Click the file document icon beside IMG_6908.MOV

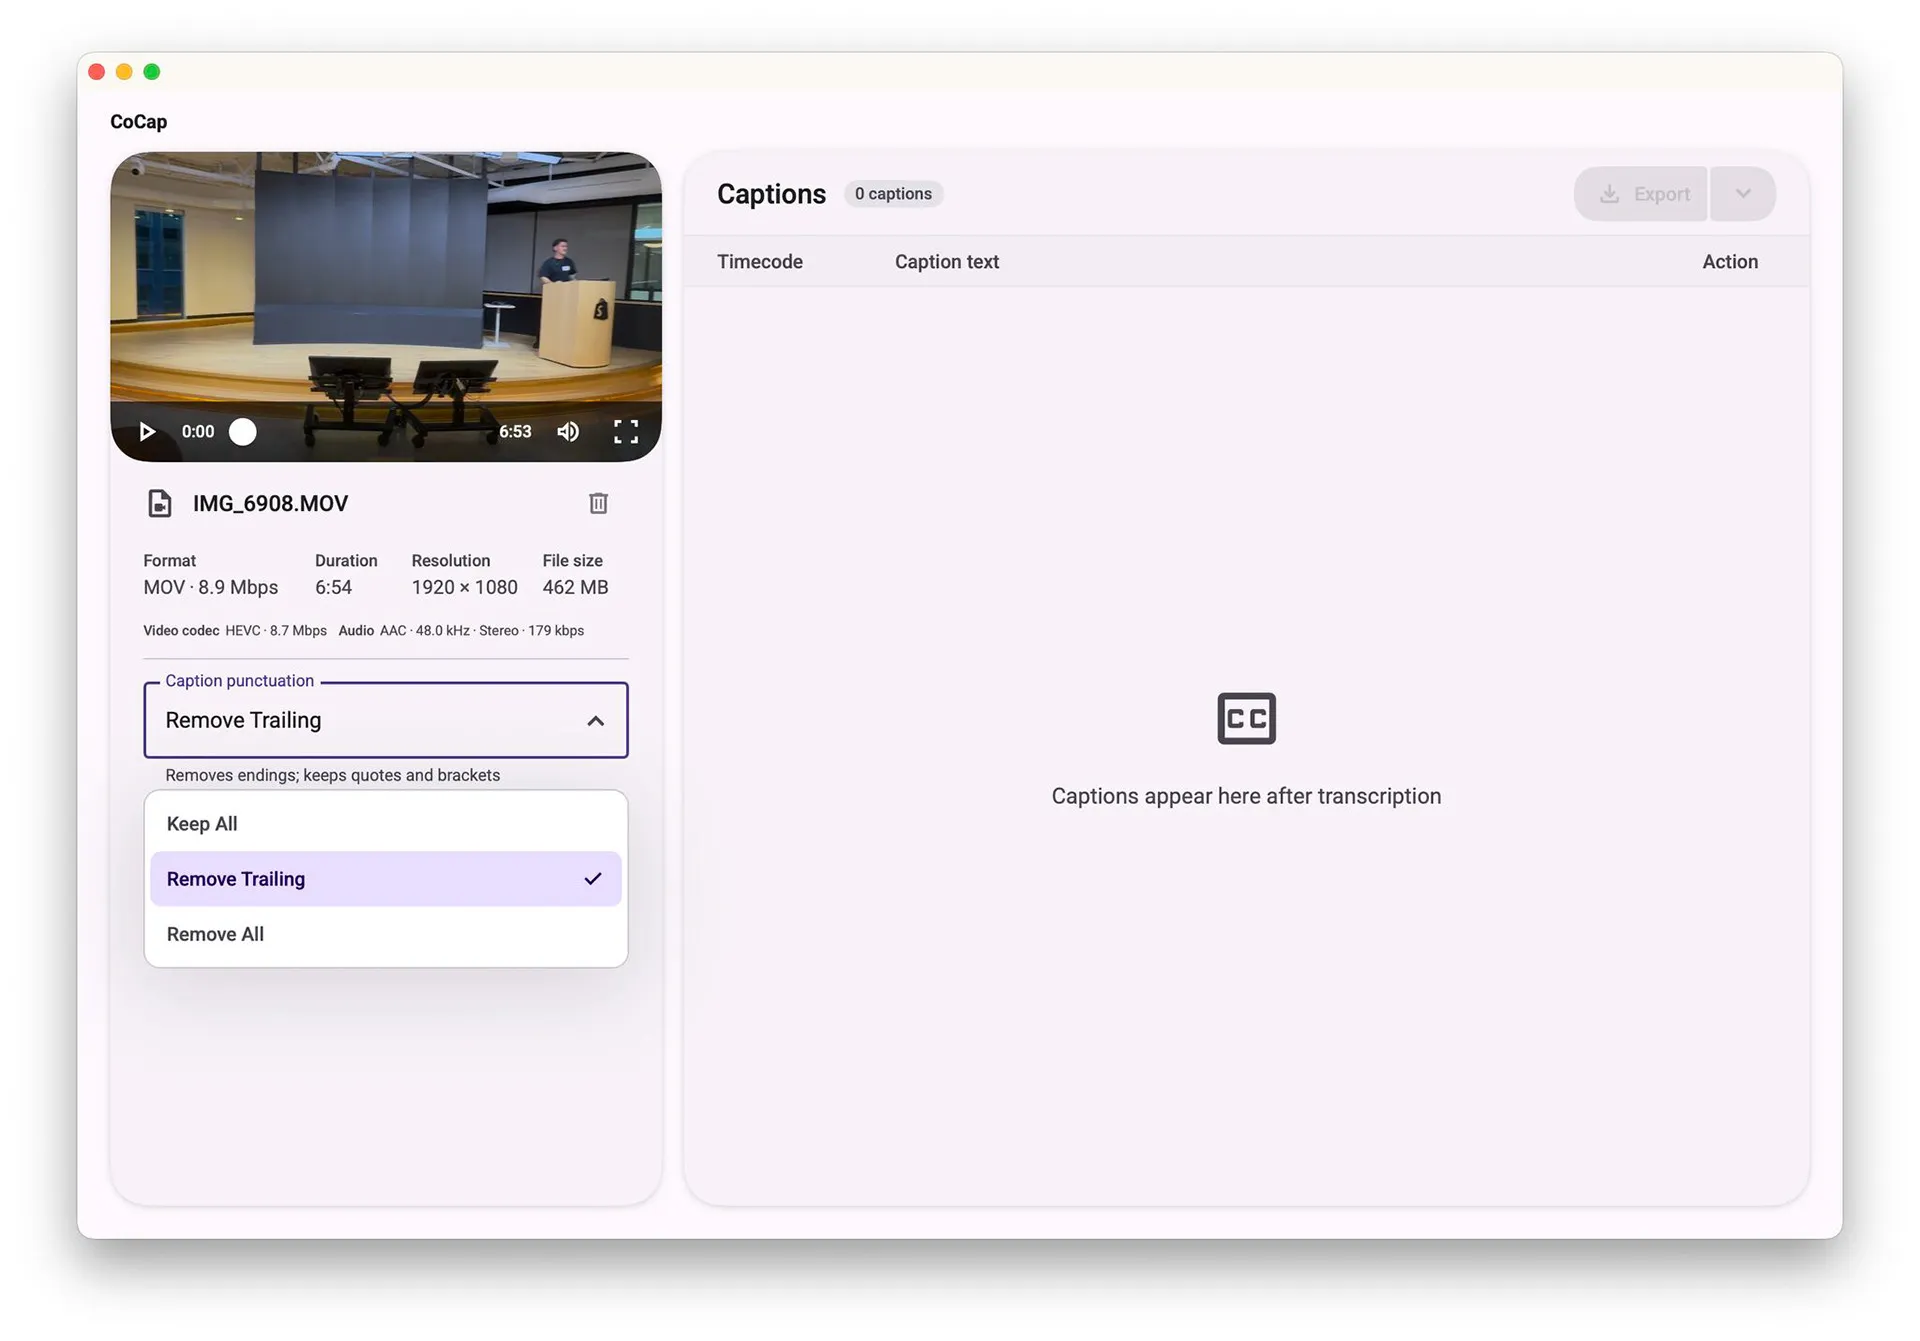160,503
